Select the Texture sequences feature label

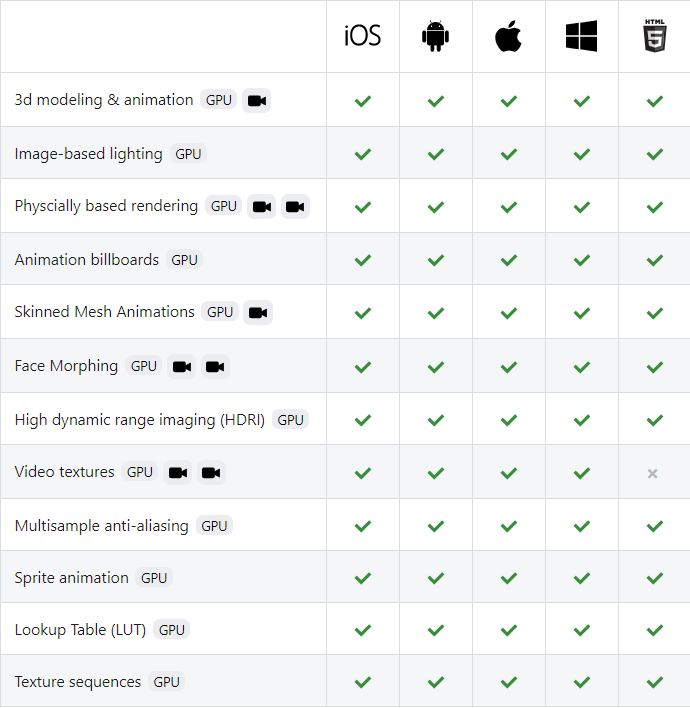coord(78,682)
